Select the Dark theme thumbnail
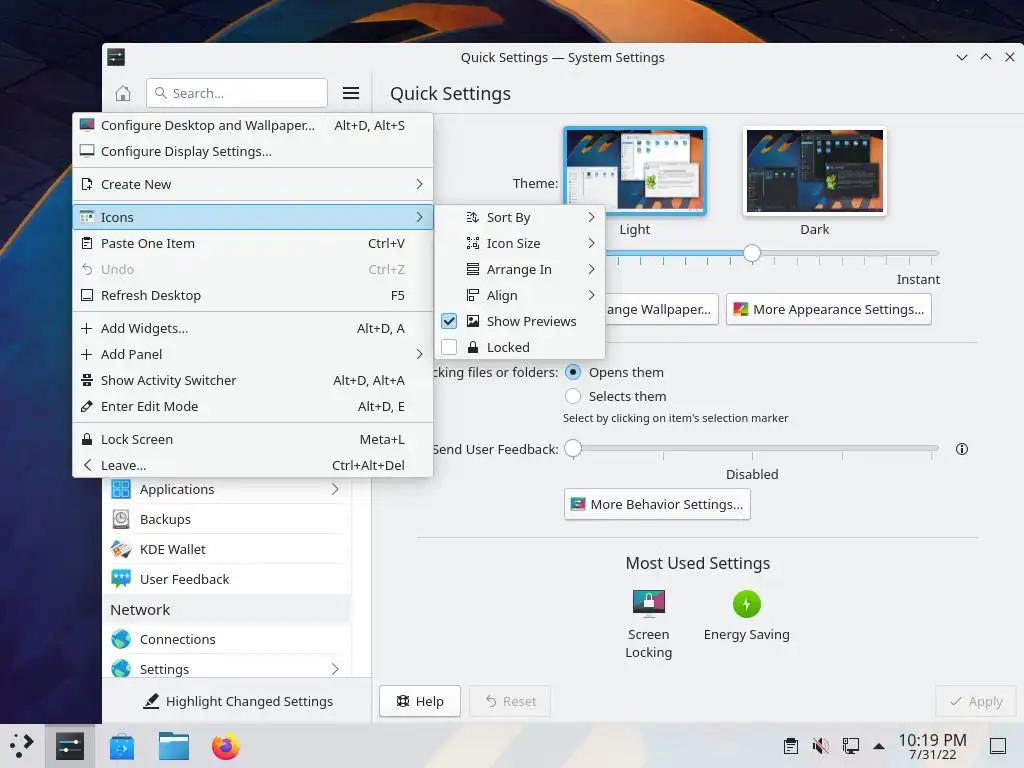This screenshot has width=1024, height=768. coord(814,171)
